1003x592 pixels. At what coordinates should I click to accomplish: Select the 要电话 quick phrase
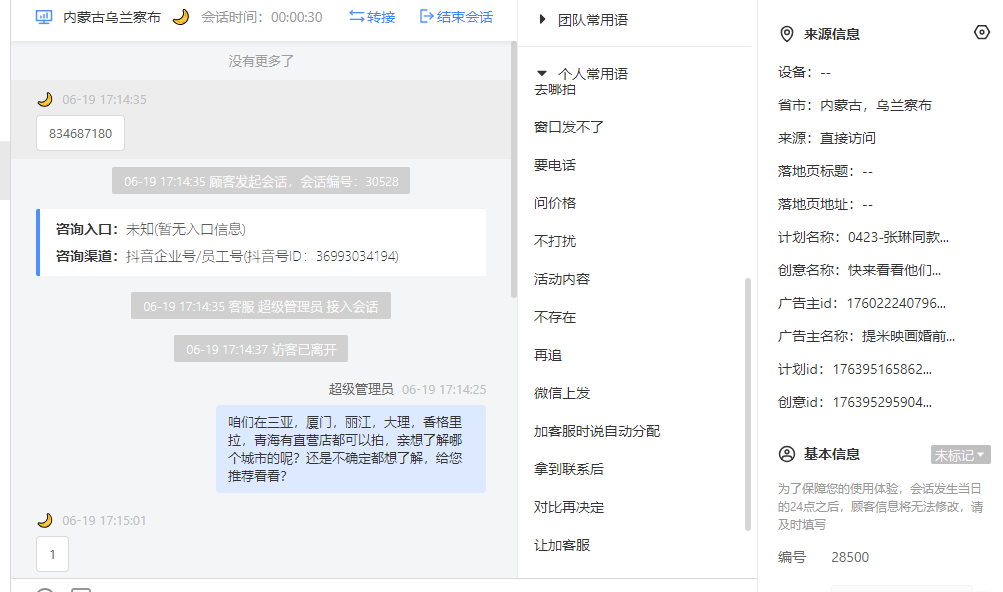click(555, 165)
